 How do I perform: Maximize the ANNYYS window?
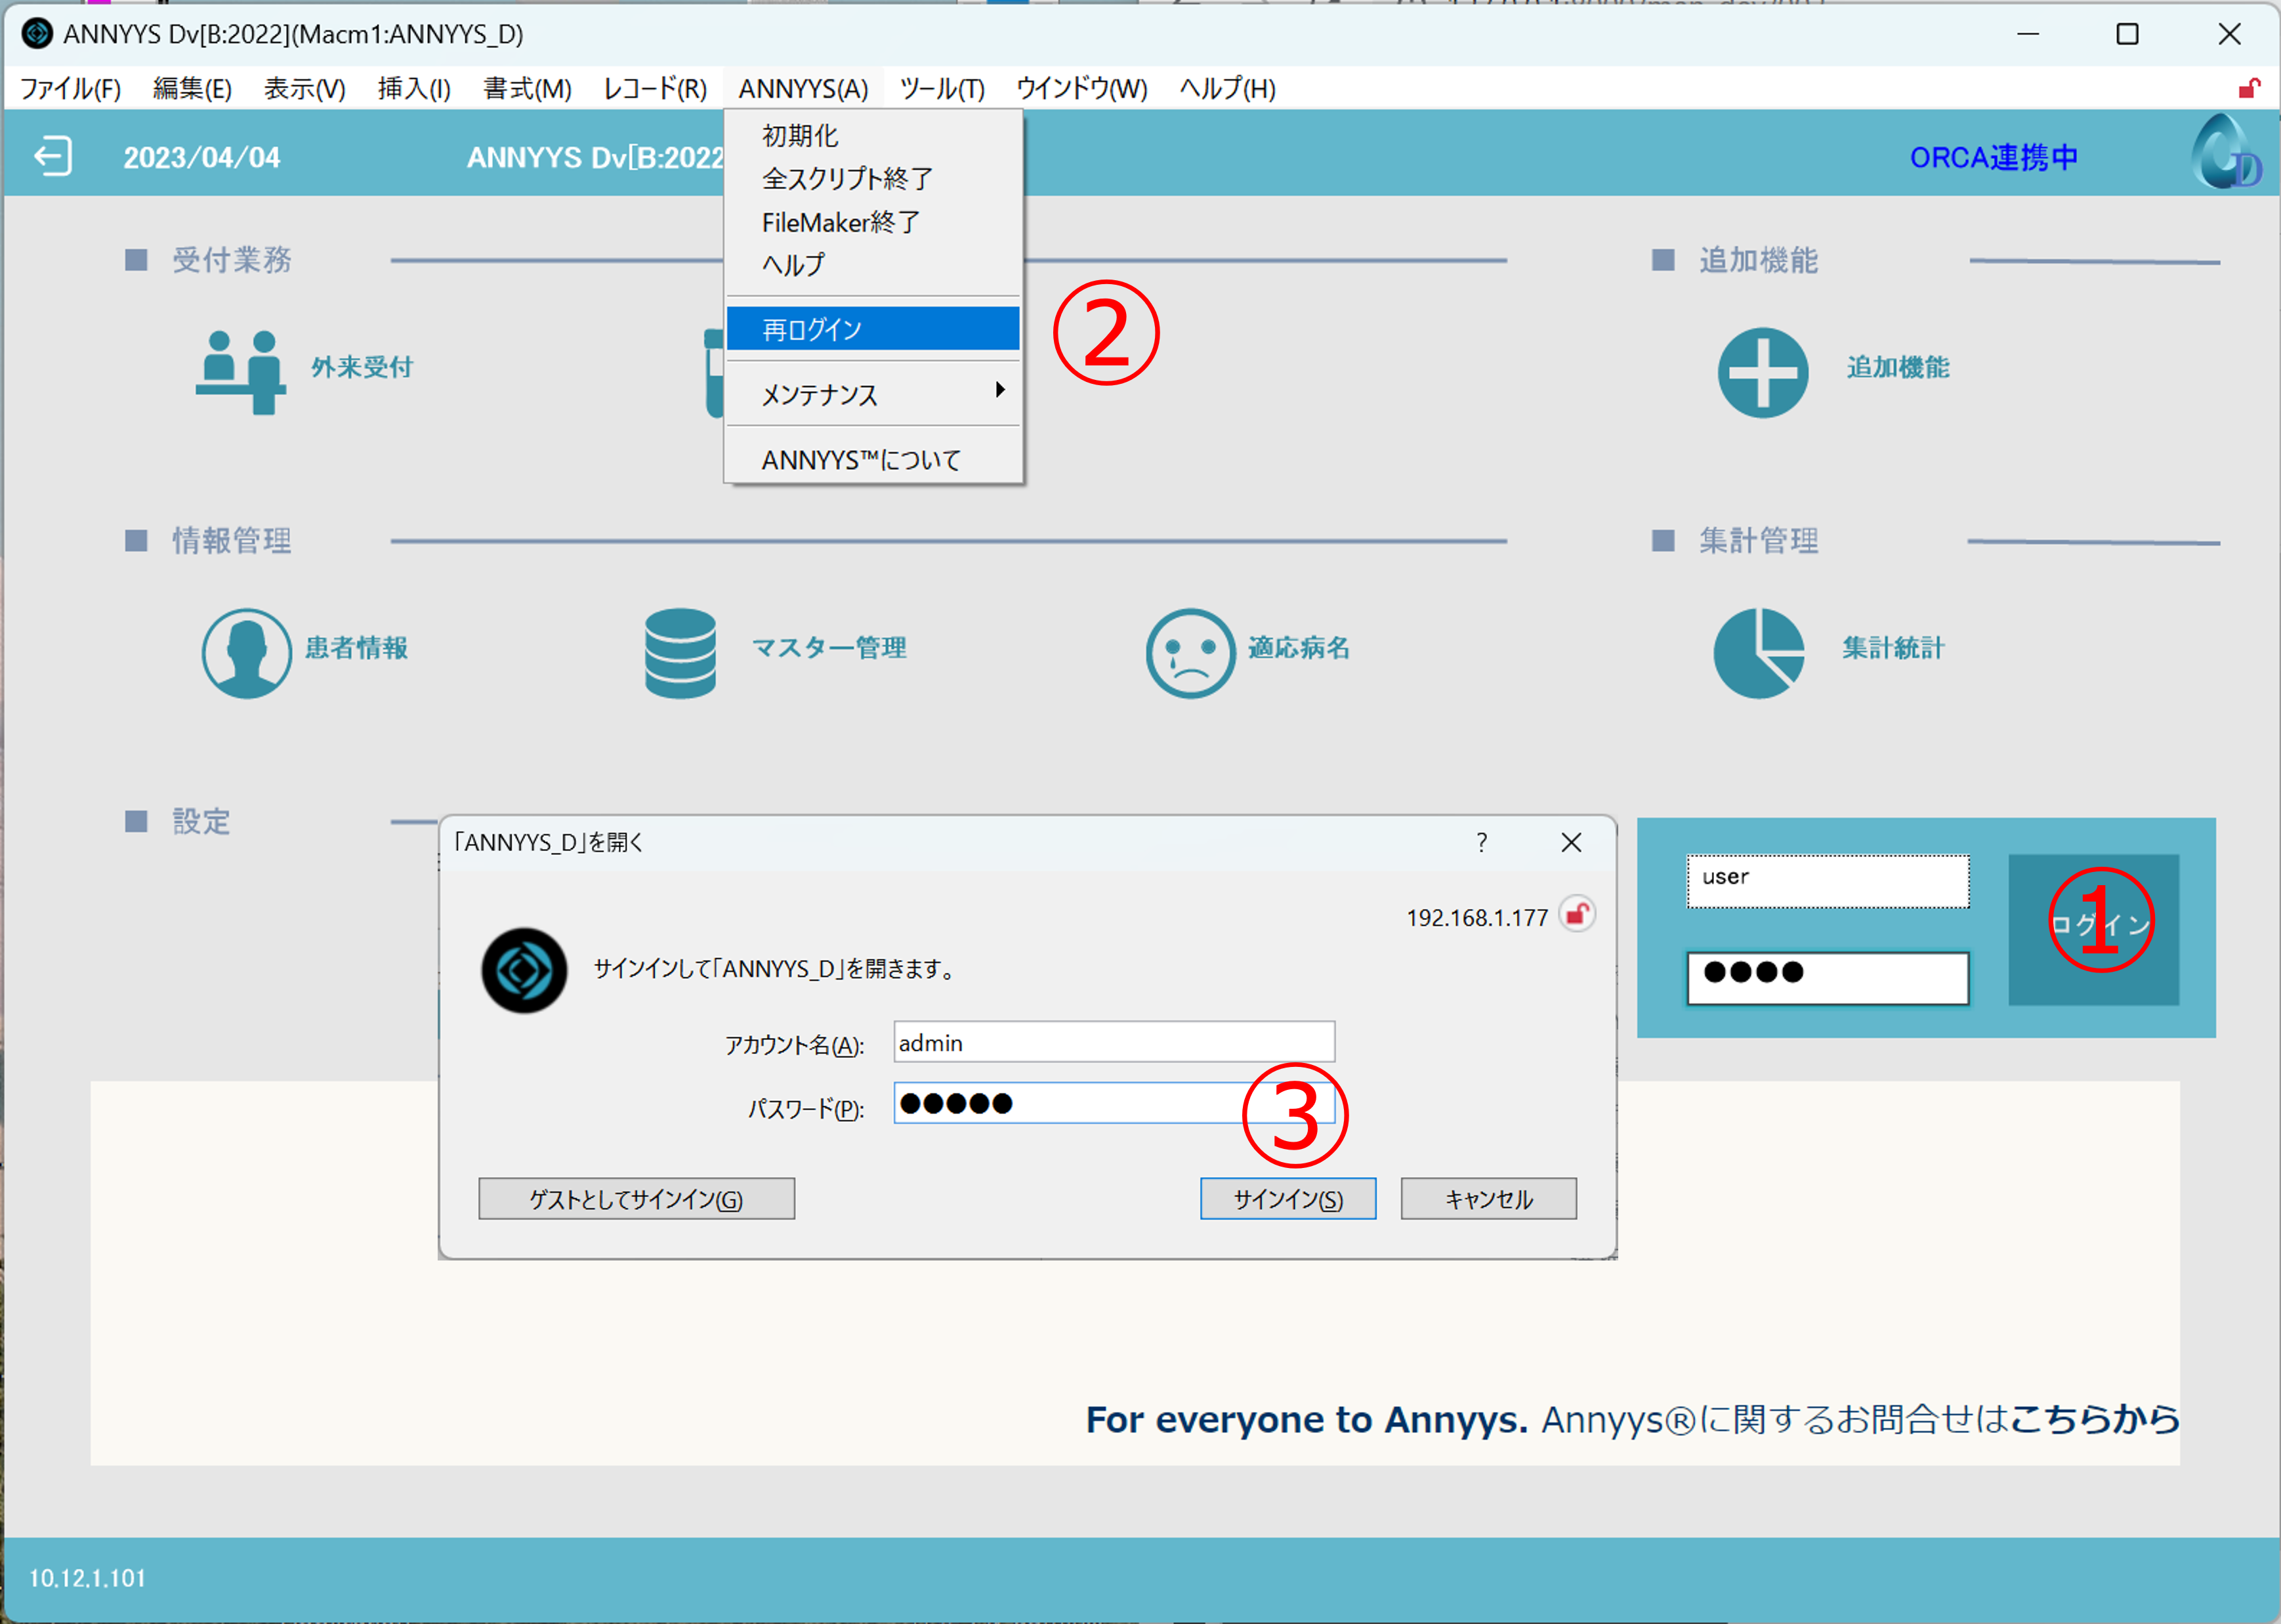[x=2127, y=34]
